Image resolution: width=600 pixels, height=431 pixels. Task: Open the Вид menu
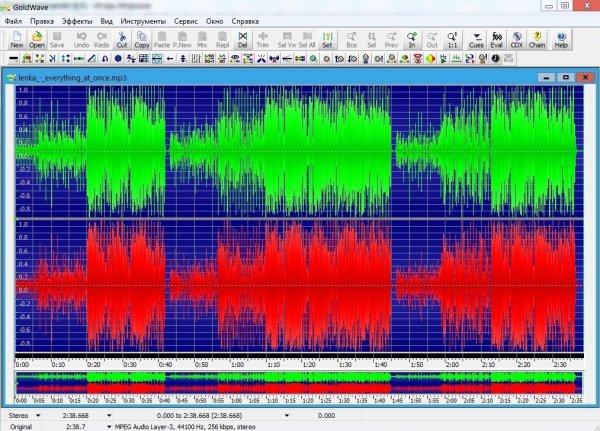106,21
